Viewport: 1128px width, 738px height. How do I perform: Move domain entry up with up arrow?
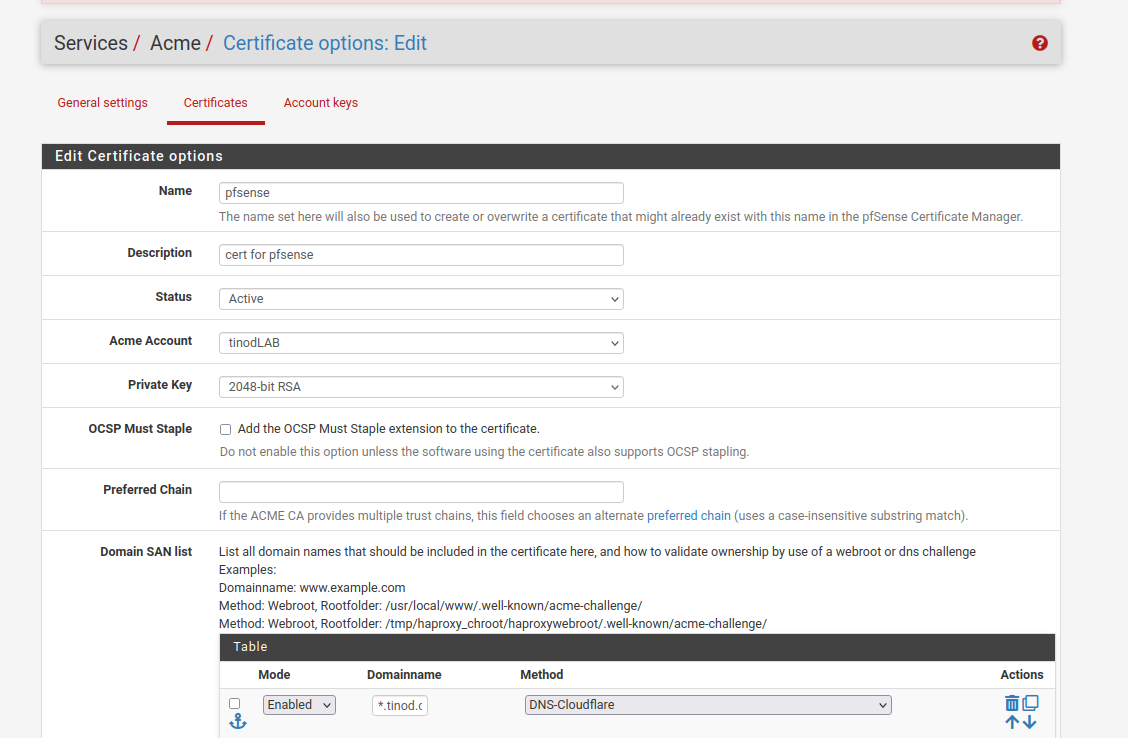click(1012, 722)
